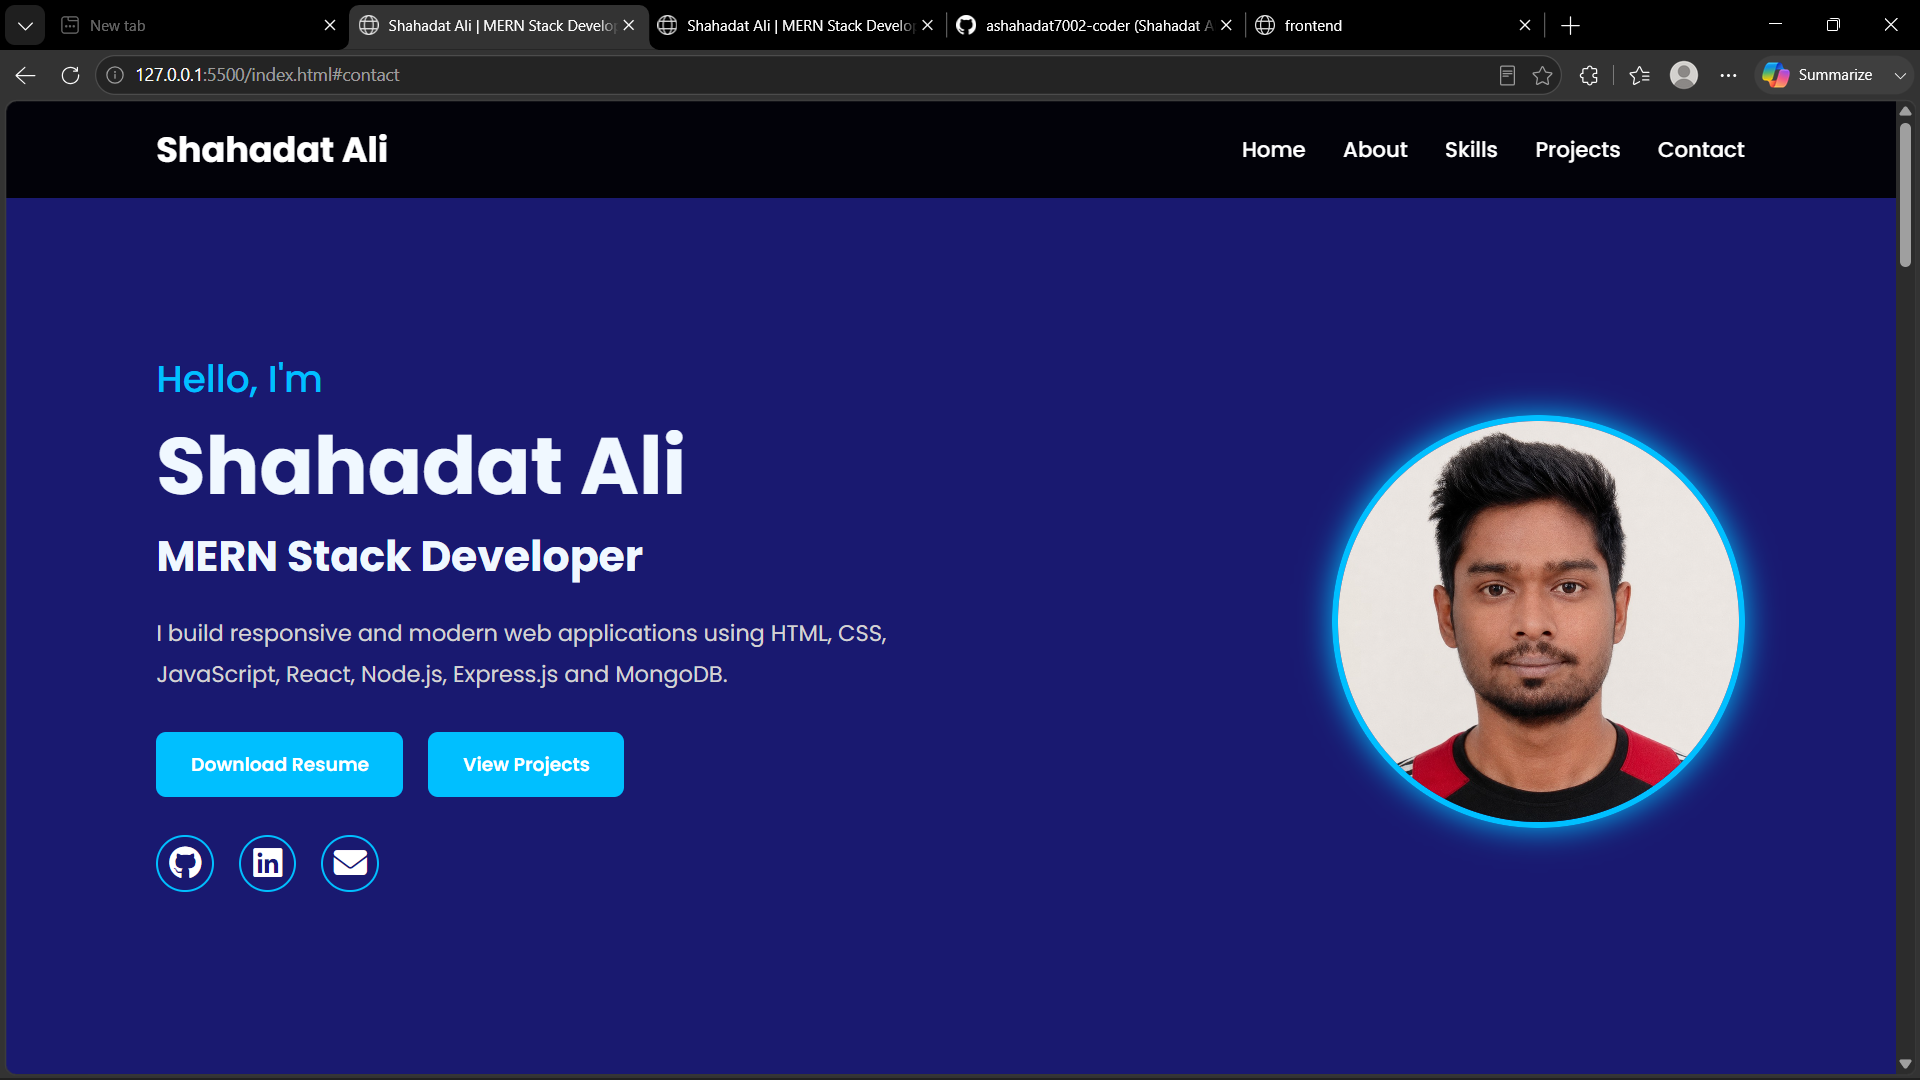Switch to the ashahadat7002-coder GitHub tab
Viewport: 1920px width, 1080px height.
pos(1096,26)
